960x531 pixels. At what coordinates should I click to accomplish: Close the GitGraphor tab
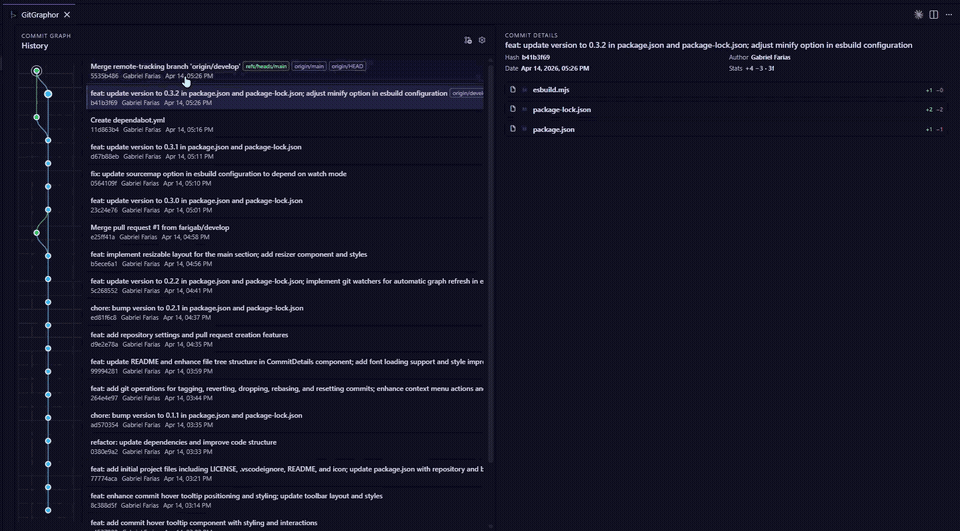click(67, 15)
